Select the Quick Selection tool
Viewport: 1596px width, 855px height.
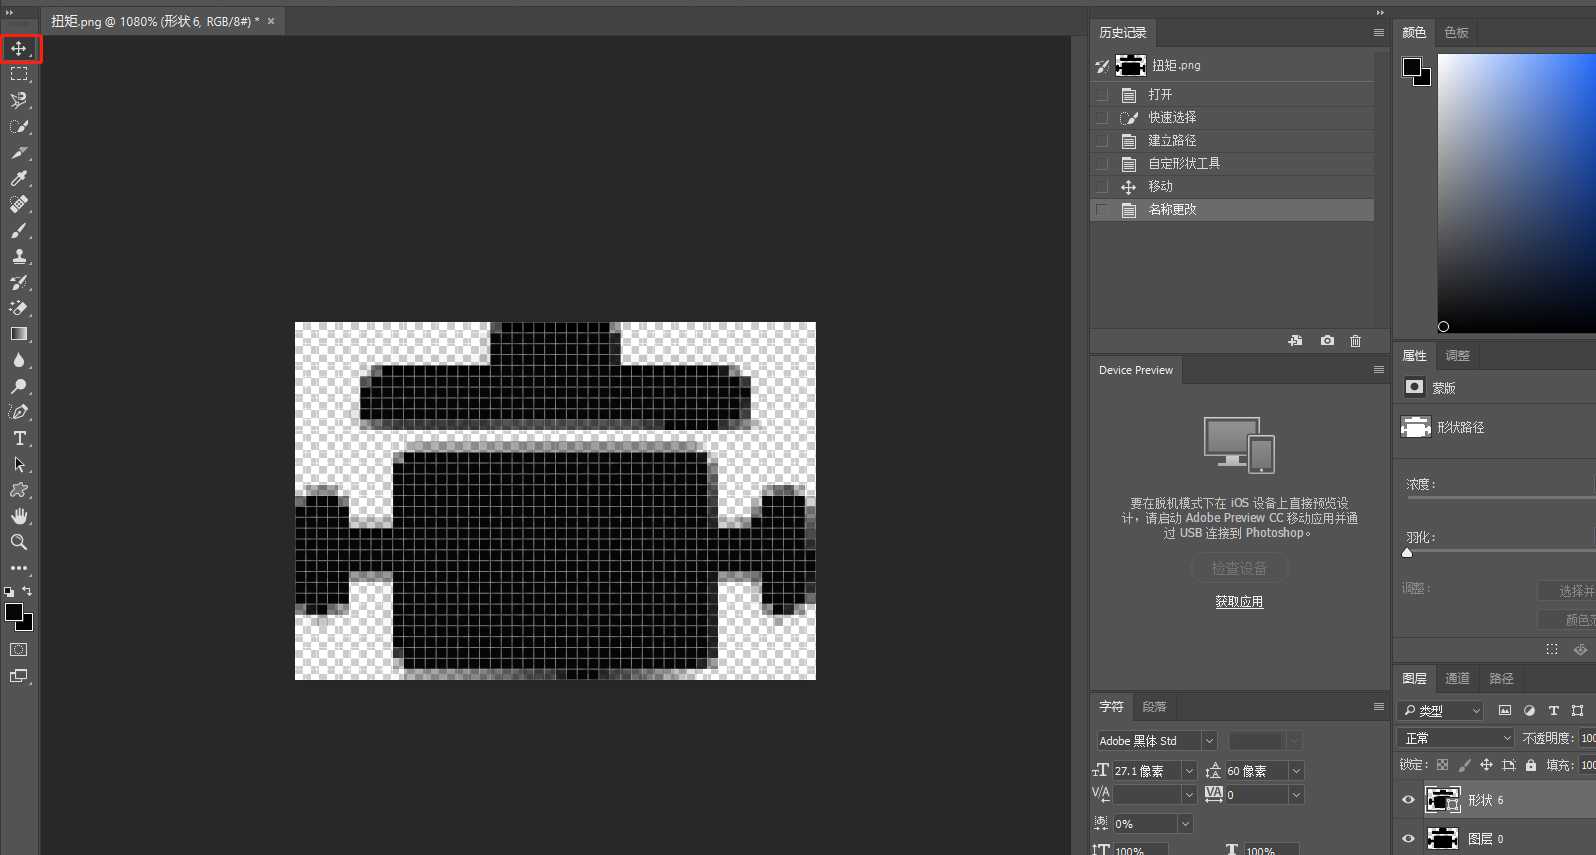point(19,126)
